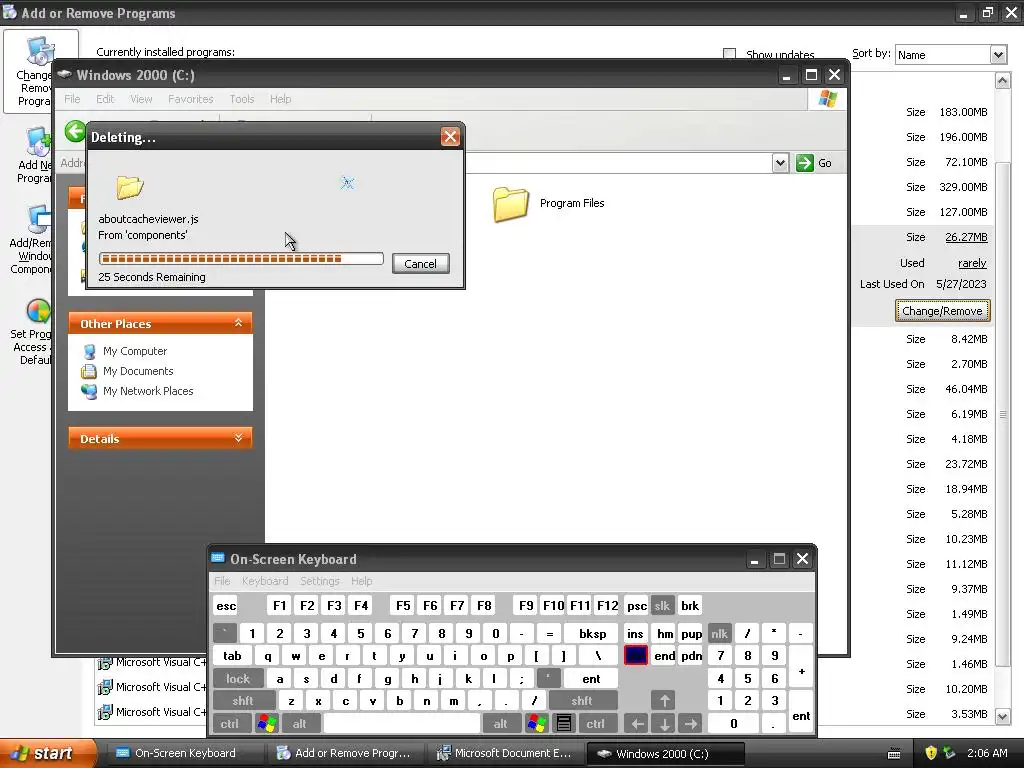Image resolution: width=1024 pixels, height=768 pixels.
Task: Click the space bar on On-Screen Keyboard
Action: [402, 724]
